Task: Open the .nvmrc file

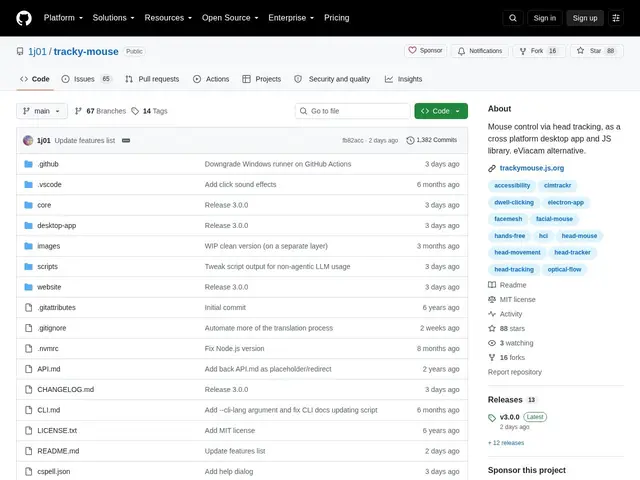Action: (x=48, y=349)
